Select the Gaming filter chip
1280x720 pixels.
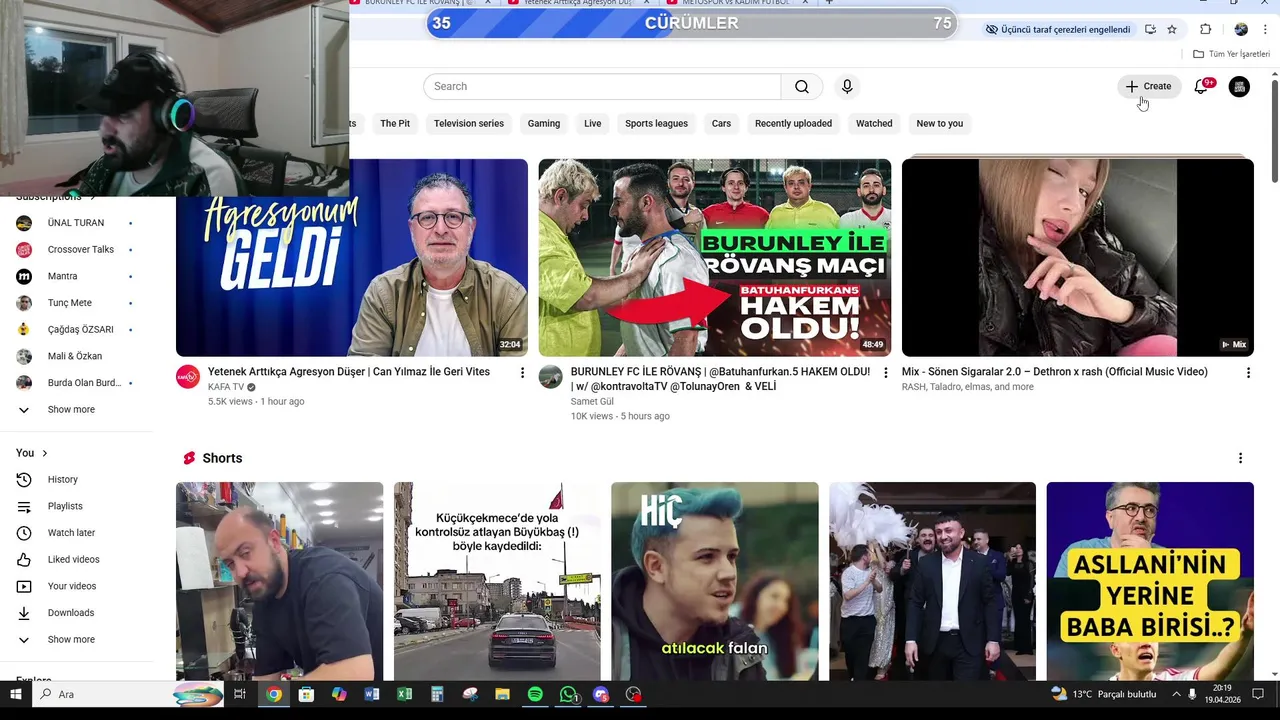coord(544,124)
